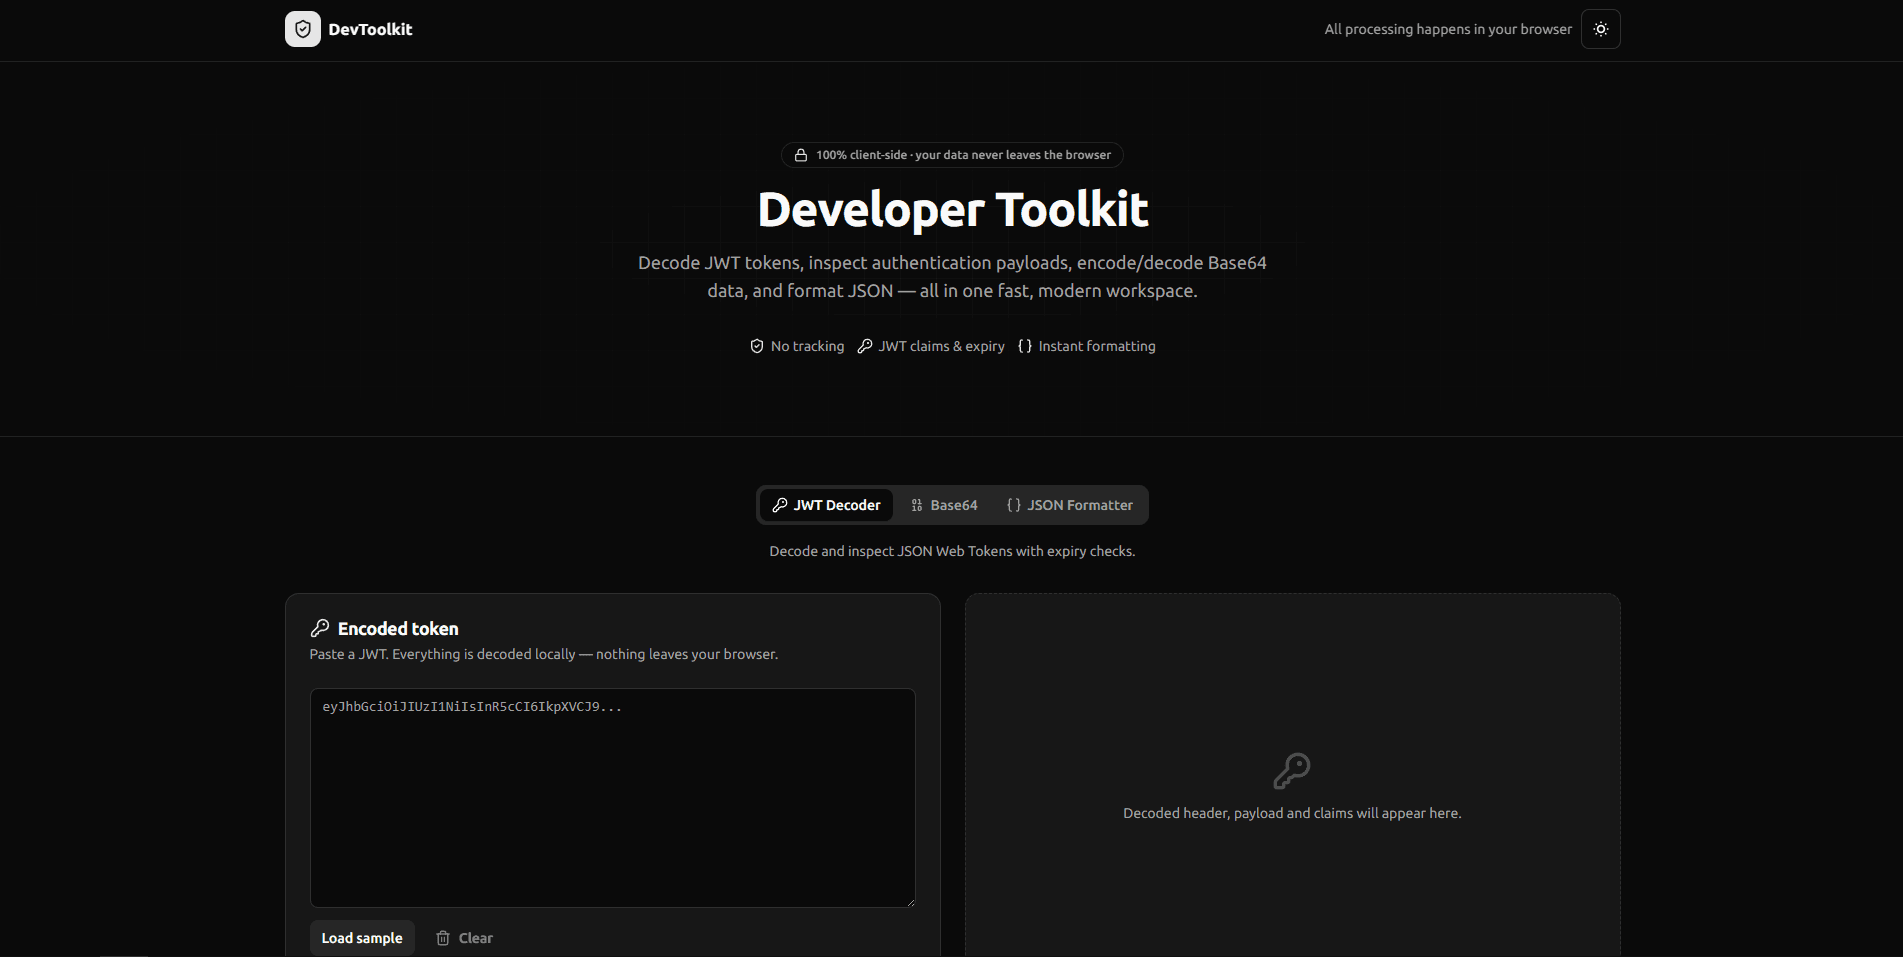Click the shield icon next to No tracking
Image resolution: width=1903 pixels, height=957 pixels.
click(757, 346)
